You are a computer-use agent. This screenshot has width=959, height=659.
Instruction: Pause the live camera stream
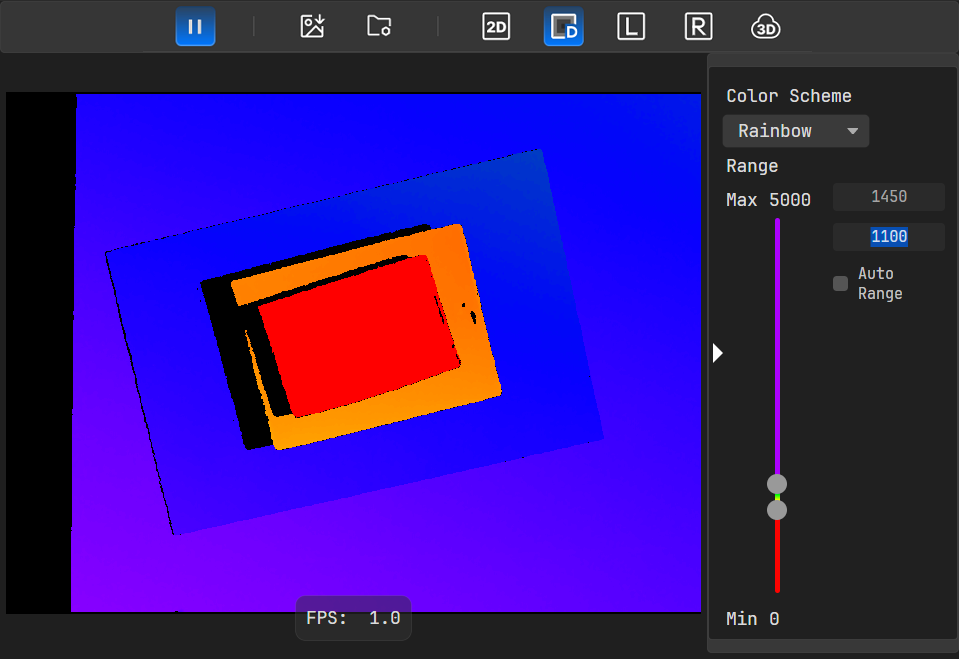coord(195,27)
